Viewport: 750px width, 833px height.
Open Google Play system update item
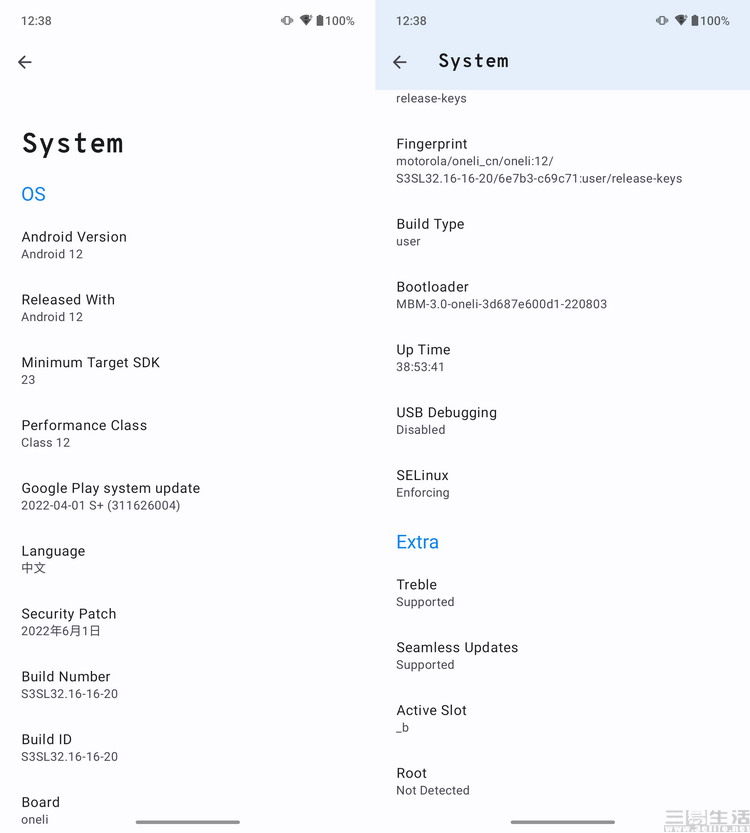click(188, 496)
